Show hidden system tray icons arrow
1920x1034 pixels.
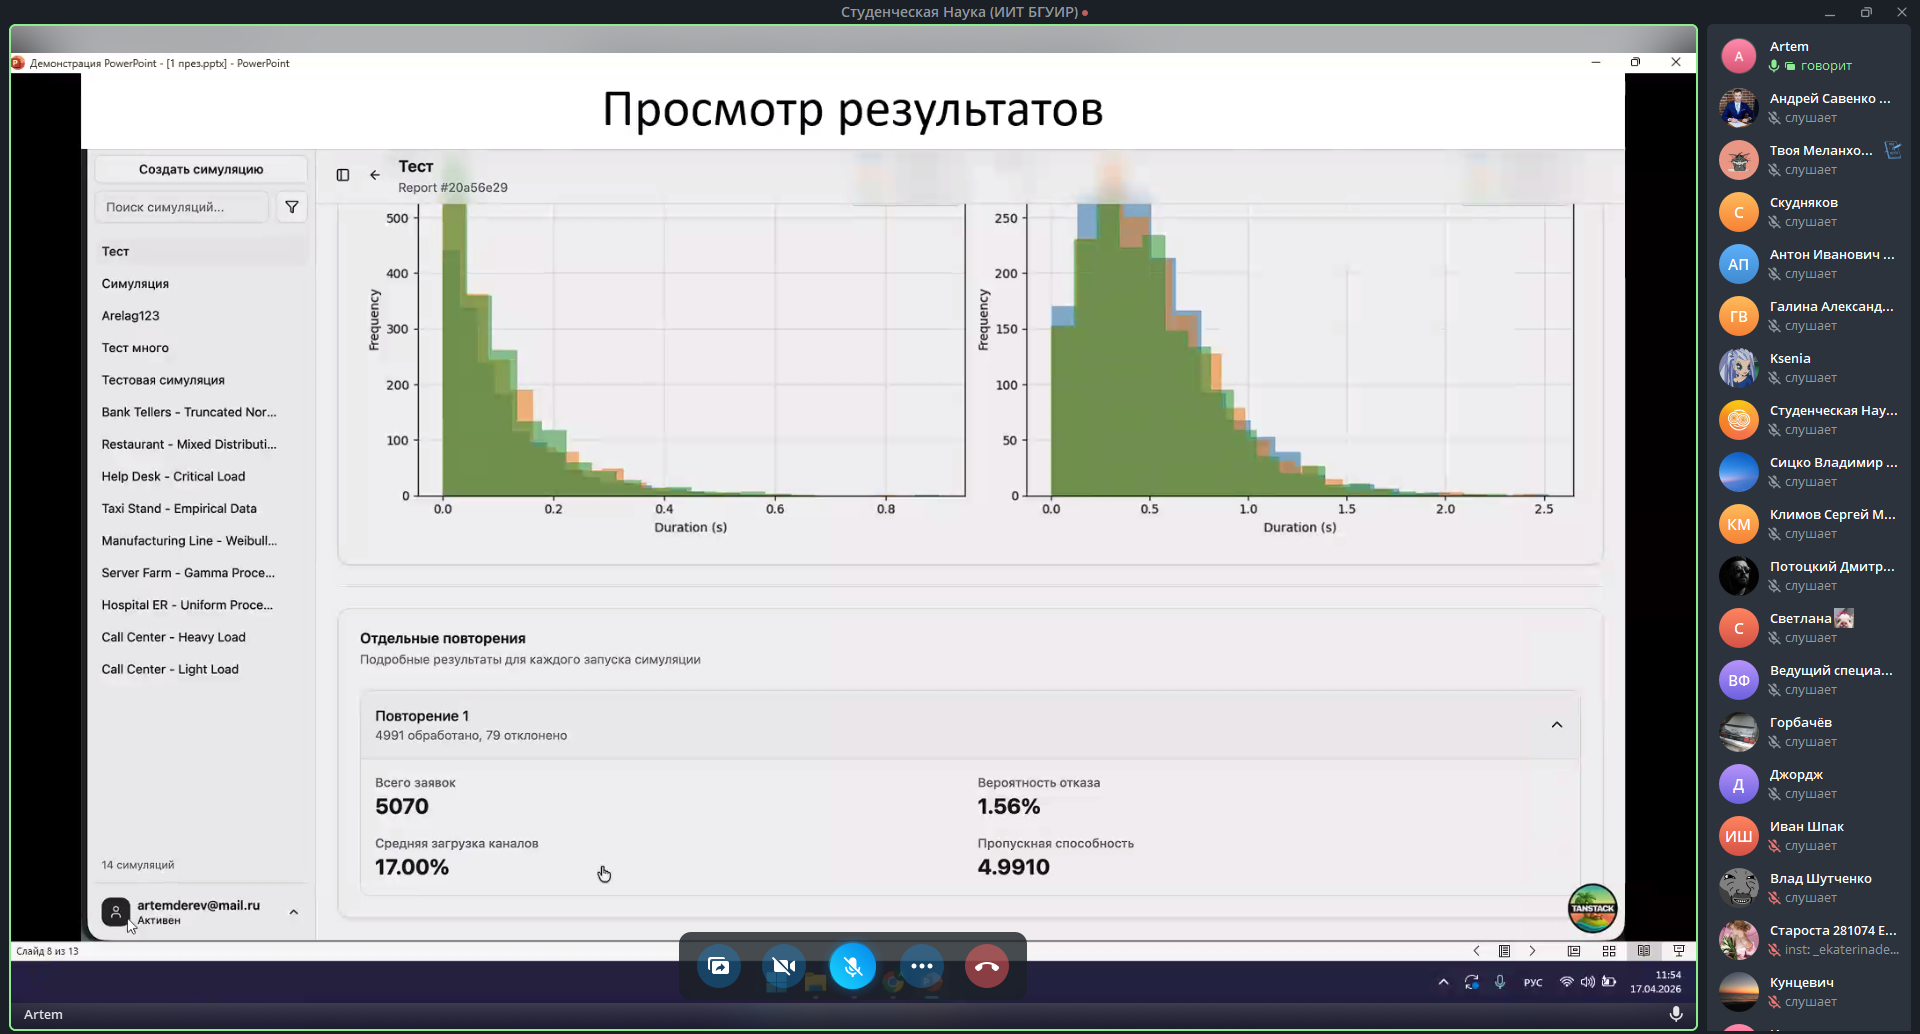[x=1443, y=982]
